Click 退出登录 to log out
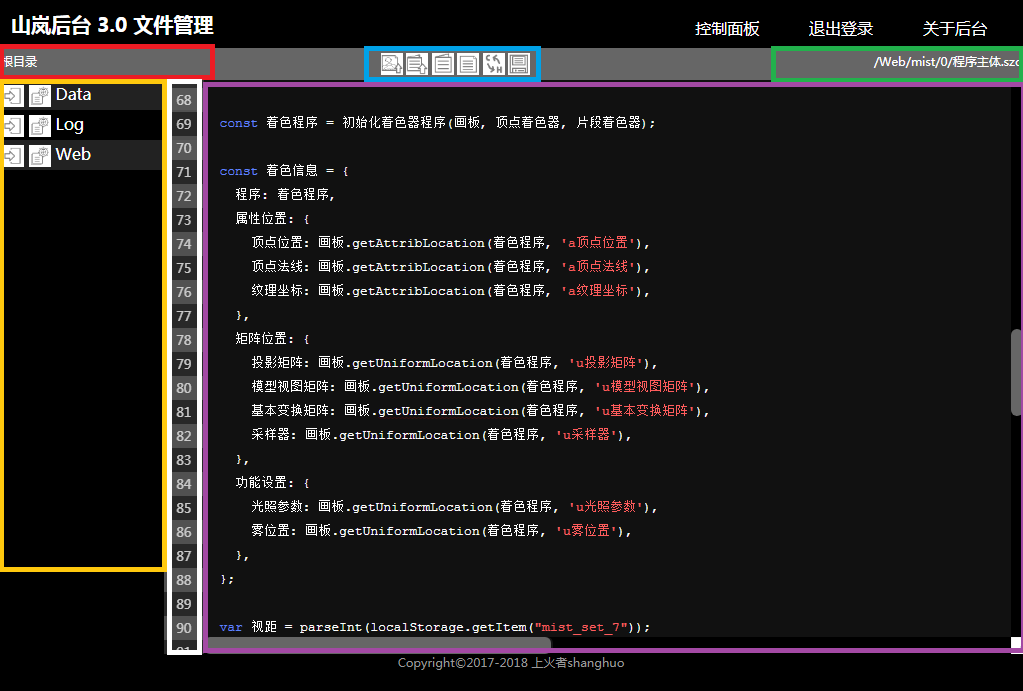 click(x=841, y=29)
